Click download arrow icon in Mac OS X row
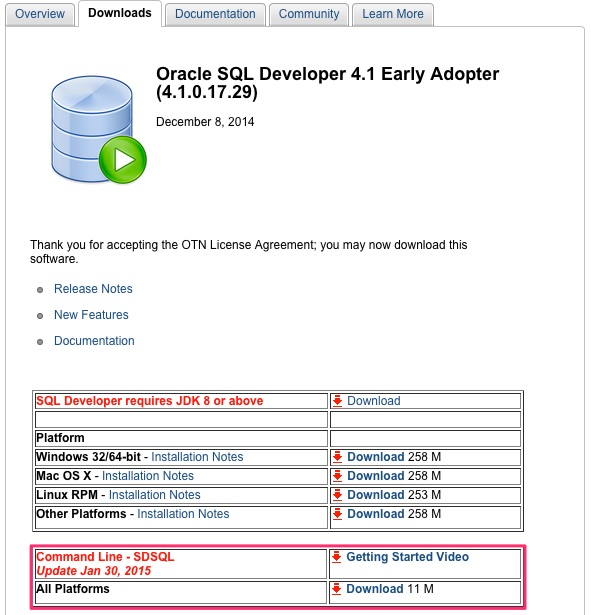The image size is (591, 615). tap(337, 476)
